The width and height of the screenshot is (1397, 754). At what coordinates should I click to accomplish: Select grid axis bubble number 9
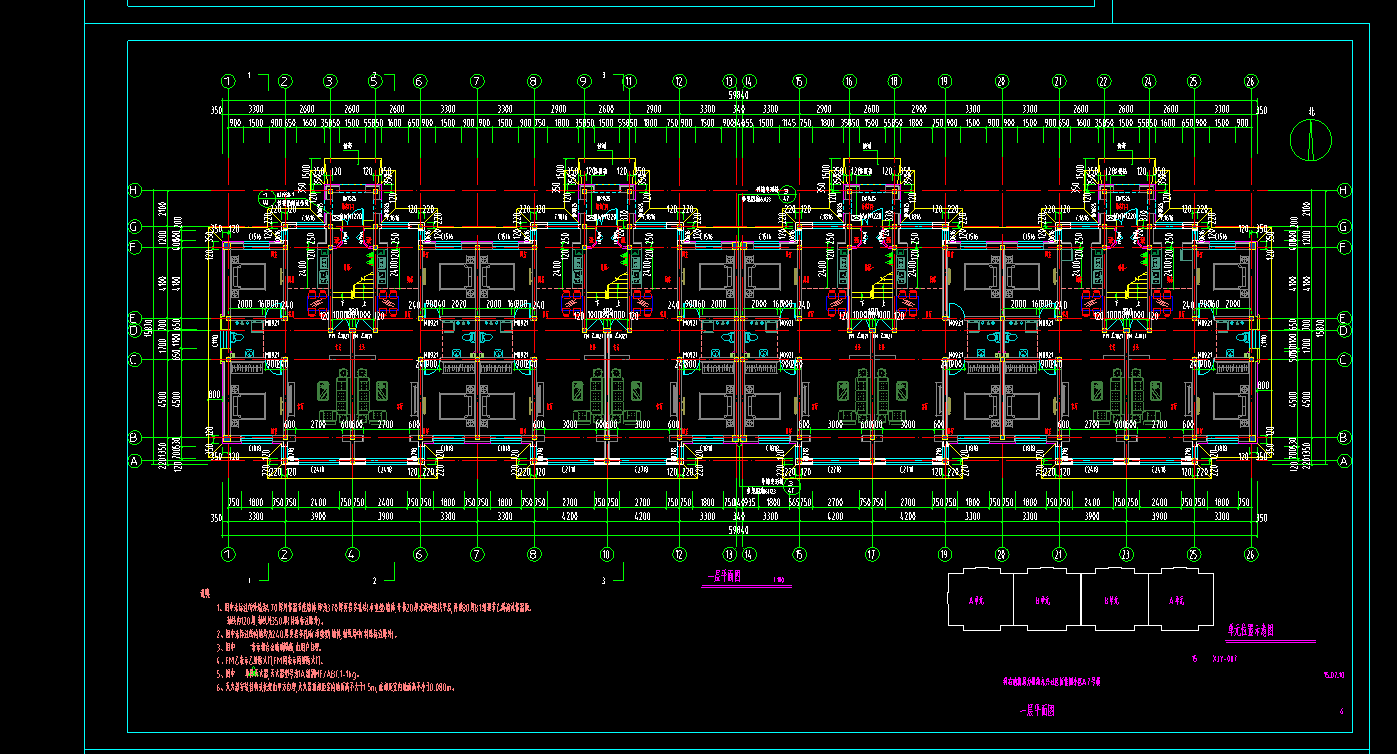pos(584,81)
